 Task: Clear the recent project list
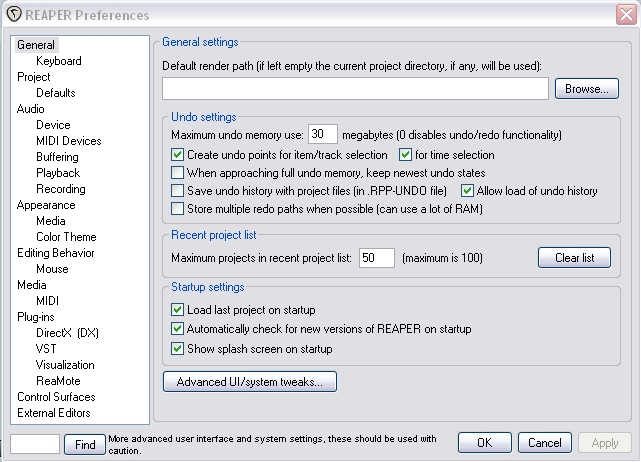pyautogui.click(x=574, y=258)
